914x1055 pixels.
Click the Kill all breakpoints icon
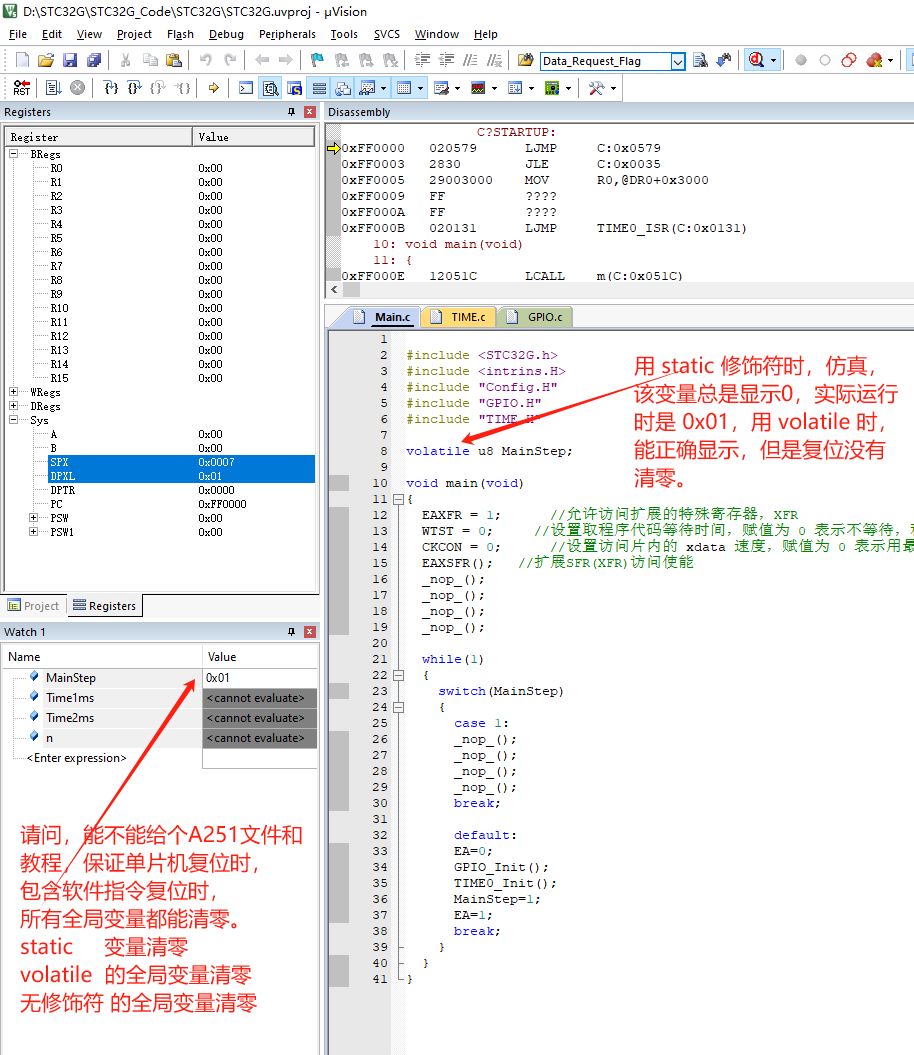[x=874, y=61]
